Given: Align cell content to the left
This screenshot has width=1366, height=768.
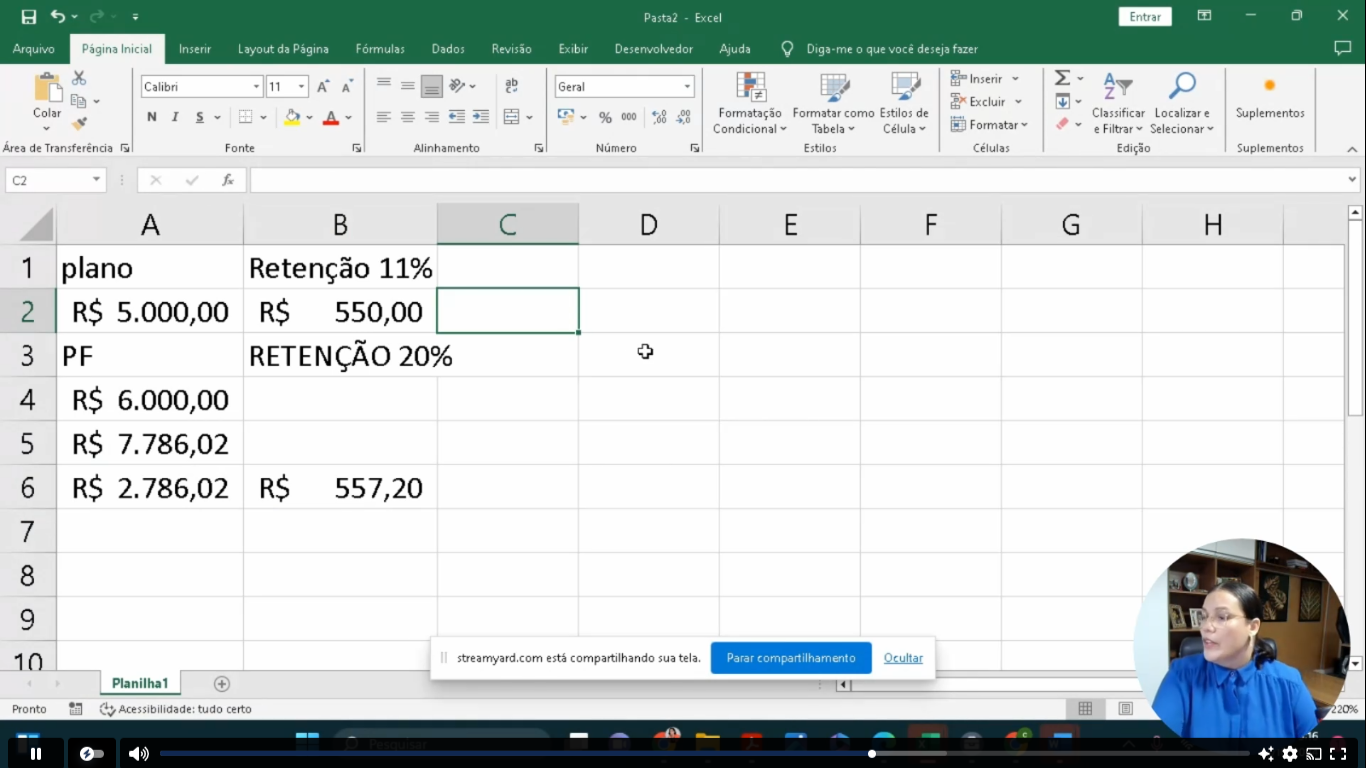Looking at the screenshot, I should [x=383, y=117].
